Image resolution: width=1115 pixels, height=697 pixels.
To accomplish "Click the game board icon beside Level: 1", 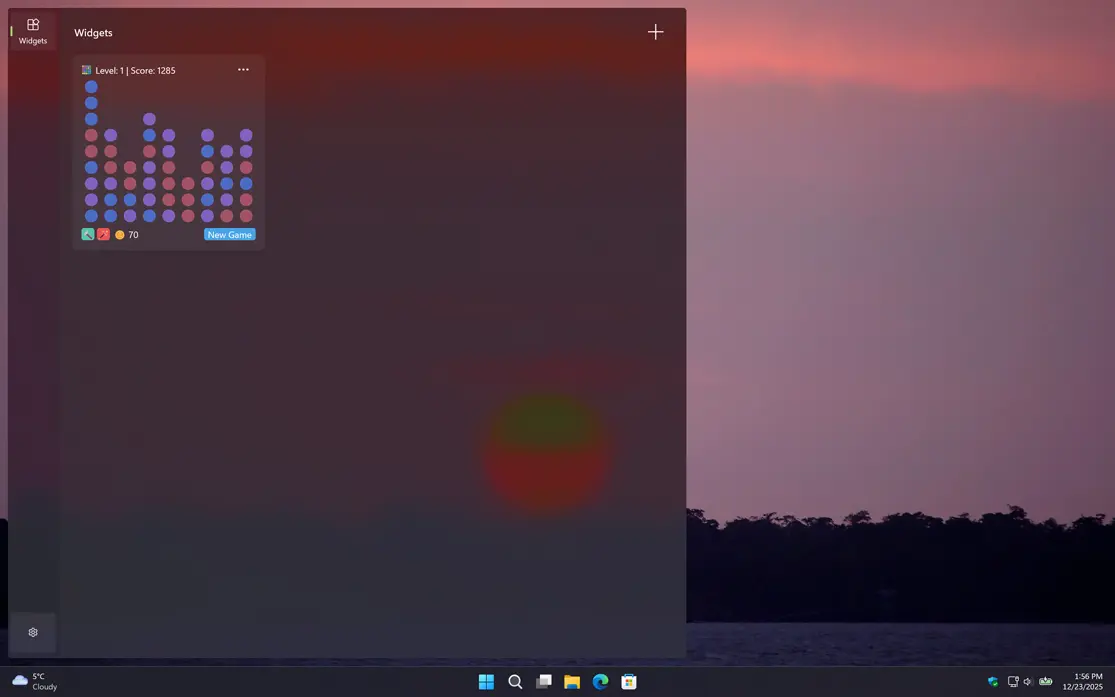I will 87,70.
